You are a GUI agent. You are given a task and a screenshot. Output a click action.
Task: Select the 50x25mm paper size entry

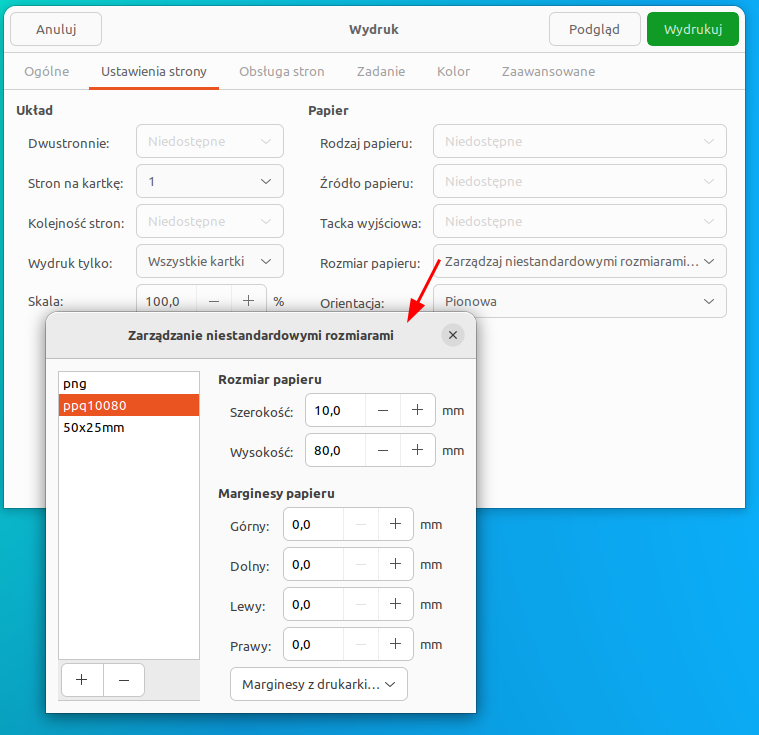pyautogui.click(x=94, y=427)
